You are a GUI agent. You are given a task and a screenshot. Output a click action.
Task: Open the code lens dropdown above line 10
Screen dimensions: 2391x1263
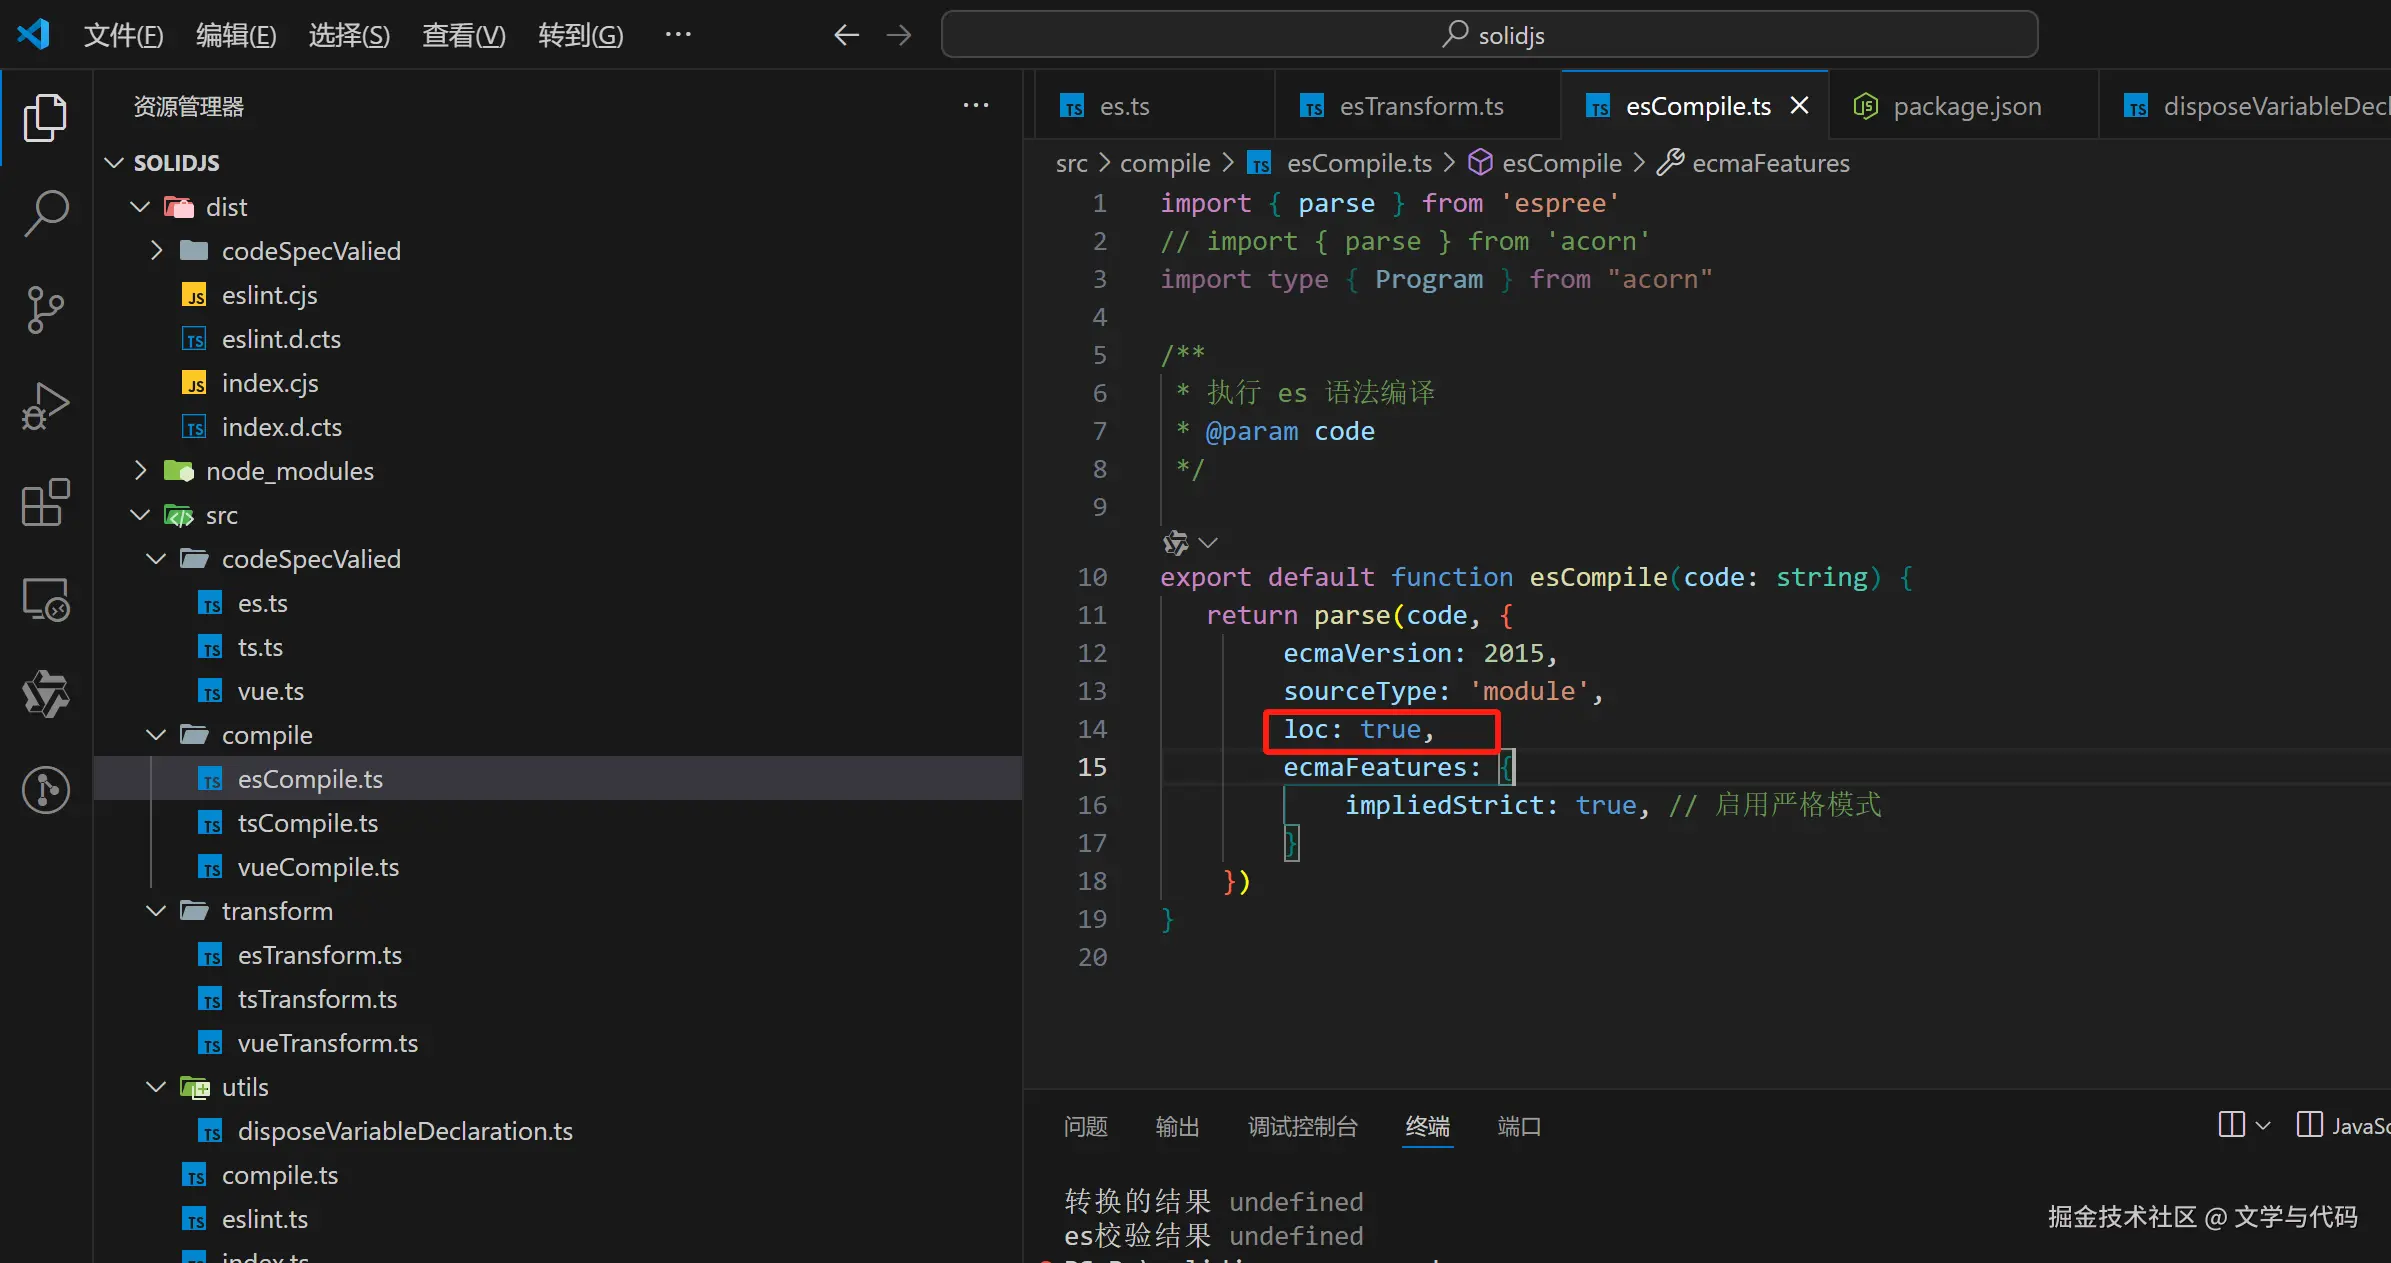pyautogui.click(x=1208, y=542)
